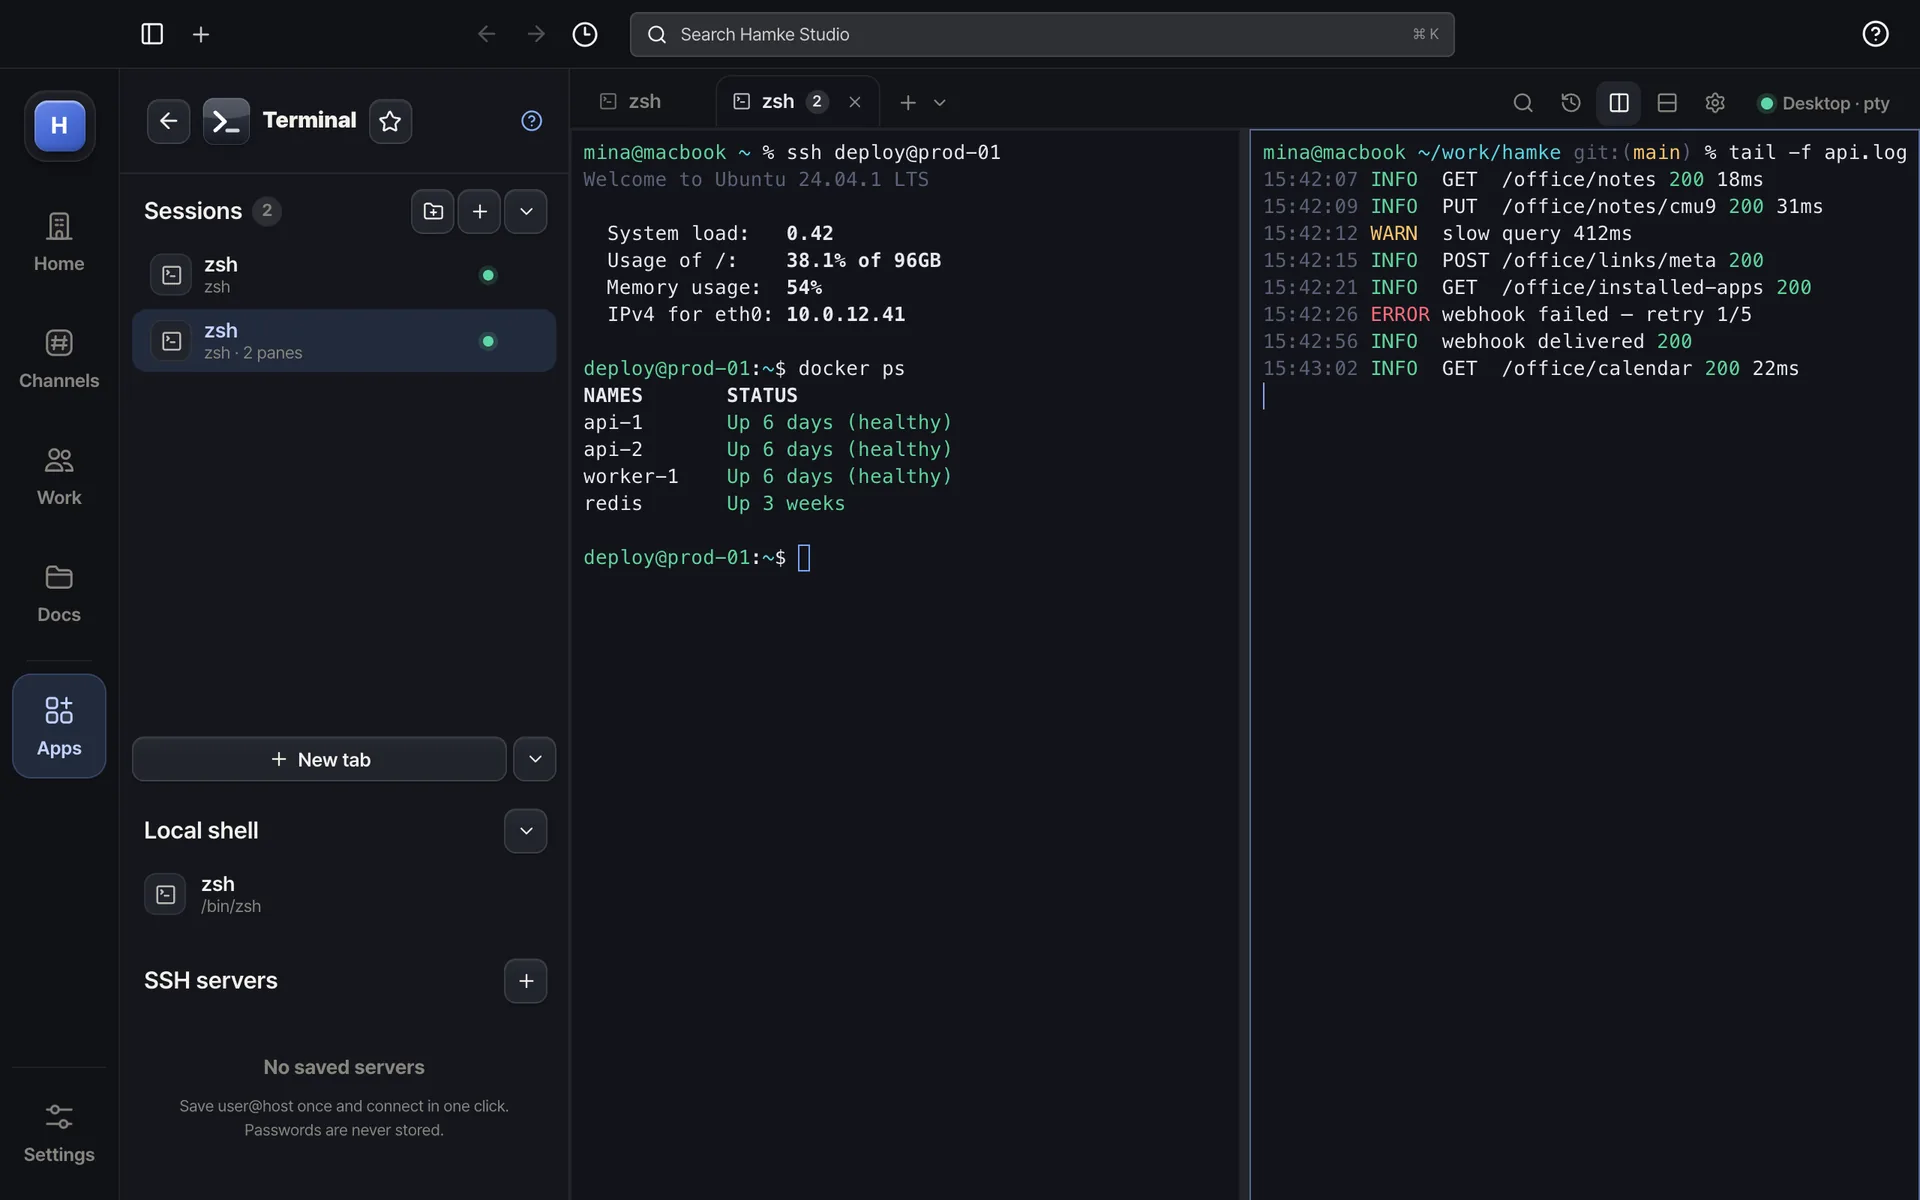Select the zsh · 2 panes session
Image resolution: width=1920 pixels, height=1200 pixels.
point(344,341)
